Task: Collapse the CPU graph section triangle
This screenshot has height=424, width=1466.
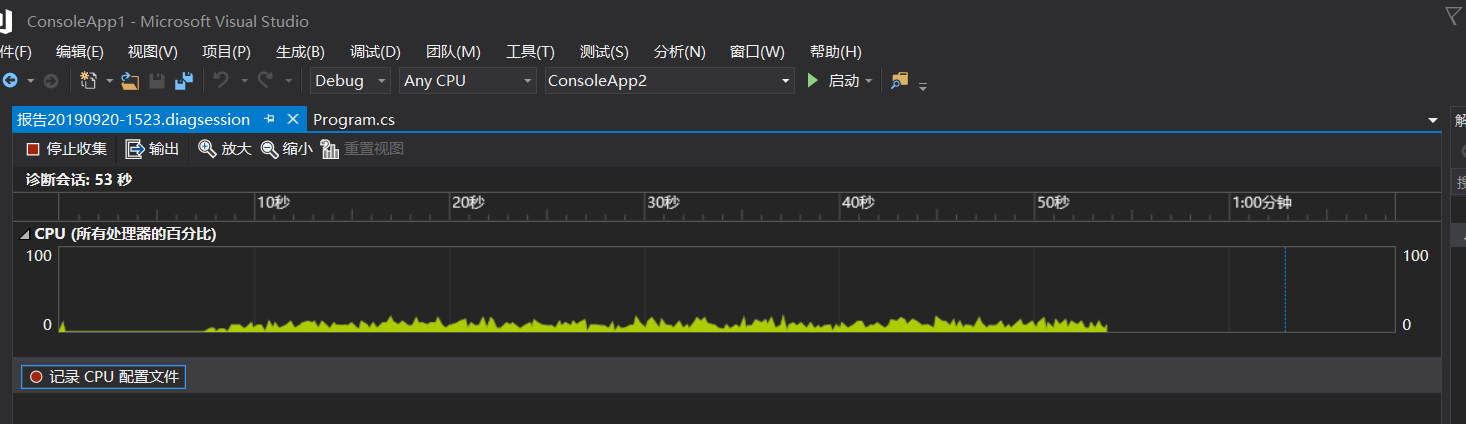Action: pyautogui.click(x=25, y=234)
